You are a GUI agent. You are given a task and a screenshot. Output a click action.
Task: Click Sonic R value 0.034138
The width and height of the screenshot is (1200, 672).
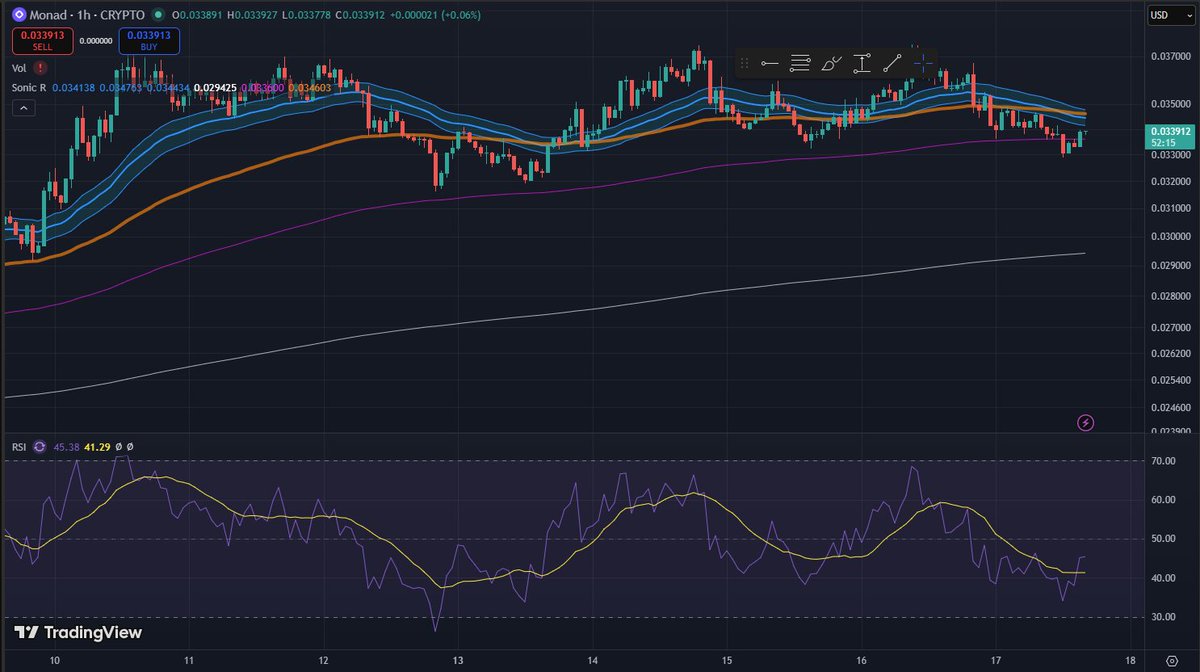pyautogui.click(x=74, y=88)
